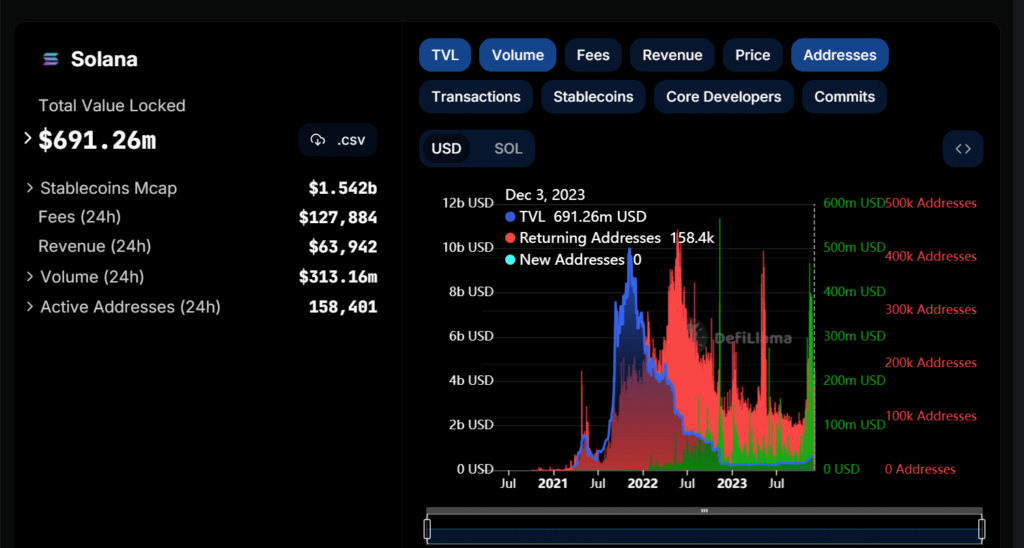Show Transactions on the chart
Image resolution: width=1024 pixels, height=548 pixels.
(x=476, y=97)
